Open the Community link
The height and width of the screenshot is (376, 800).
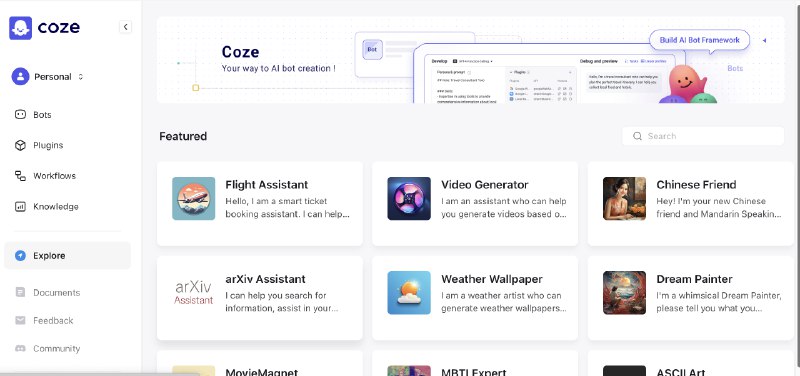[57, 349]
